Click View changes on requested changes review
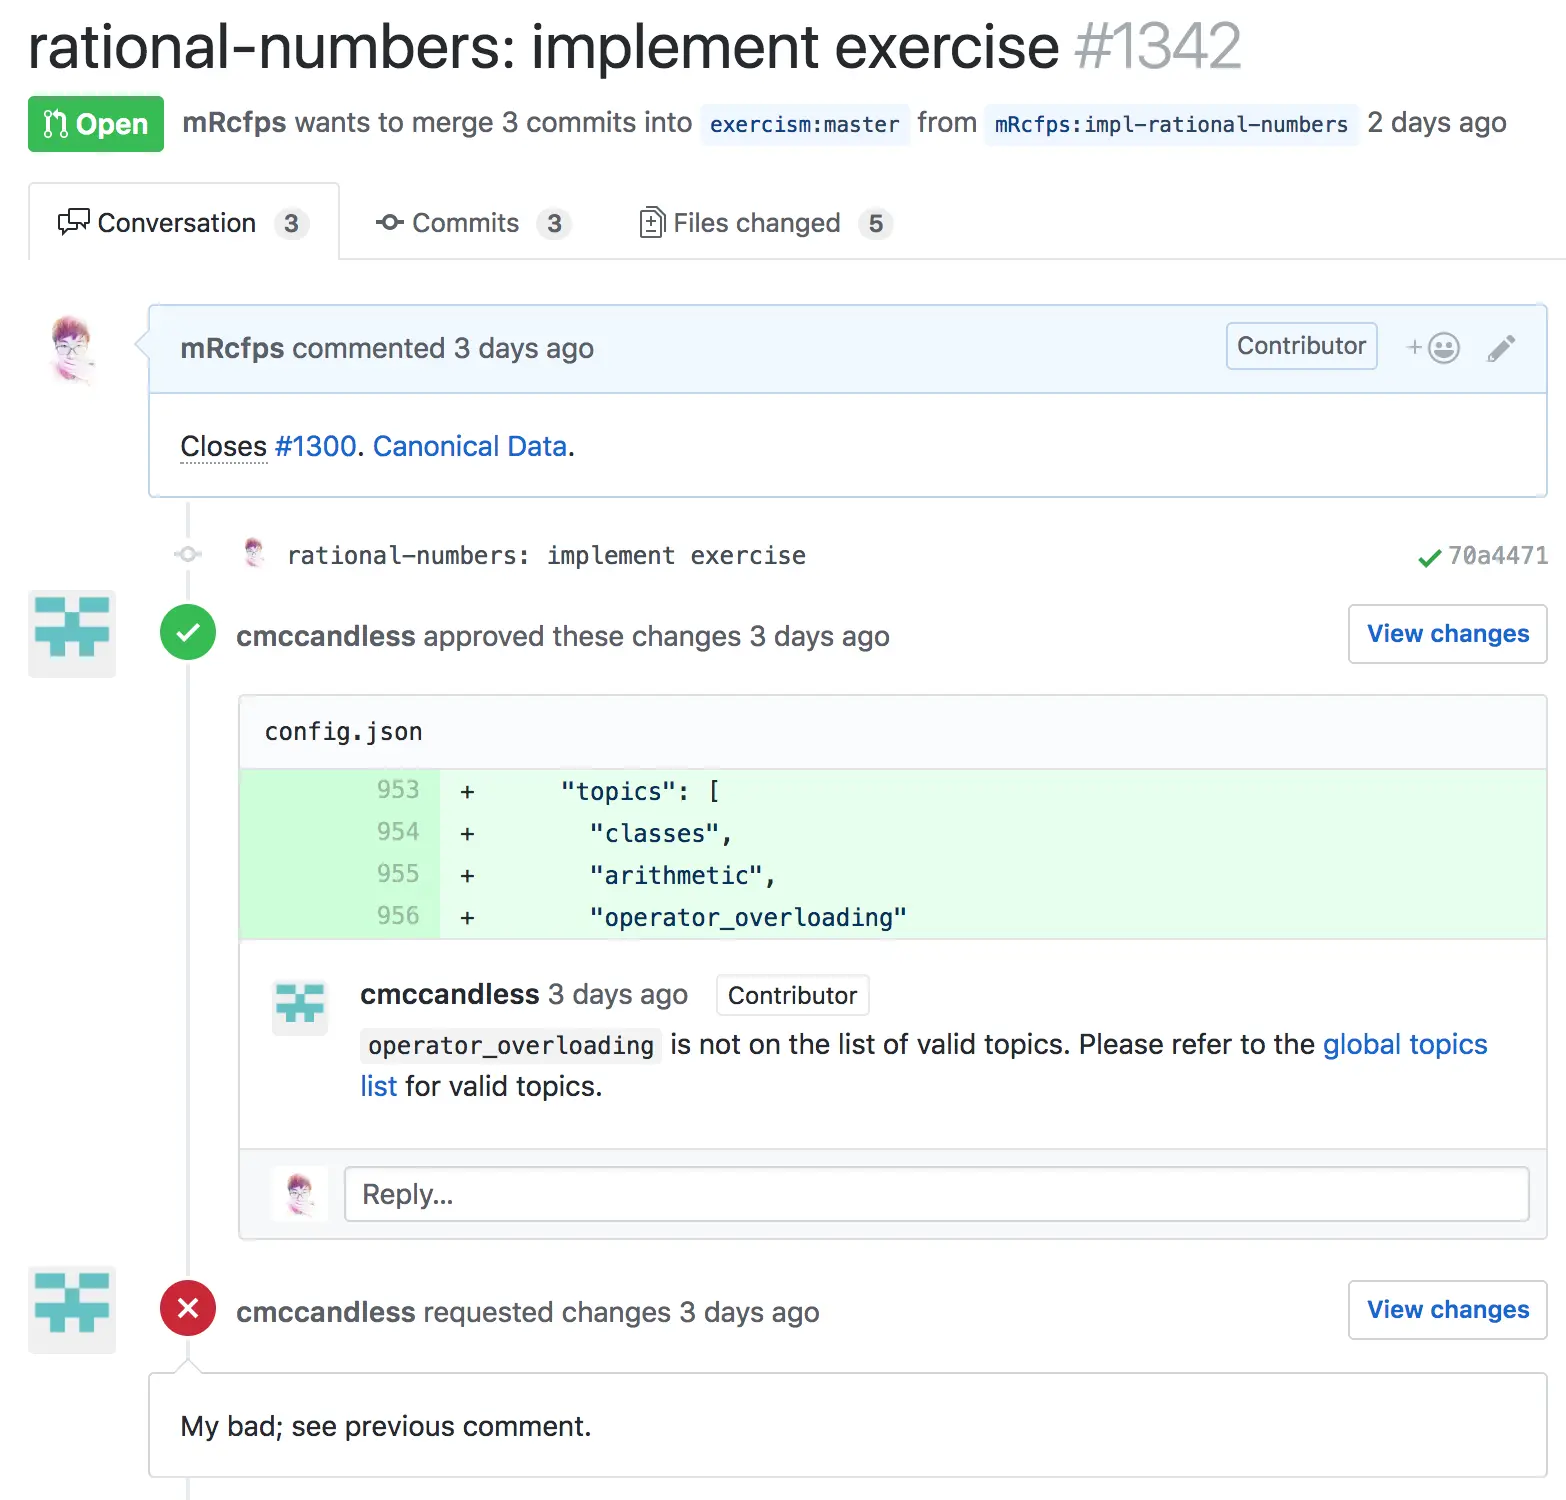This screenshot has height=1500, width=1566. pyautogui.click(x=1447, y=1310)
